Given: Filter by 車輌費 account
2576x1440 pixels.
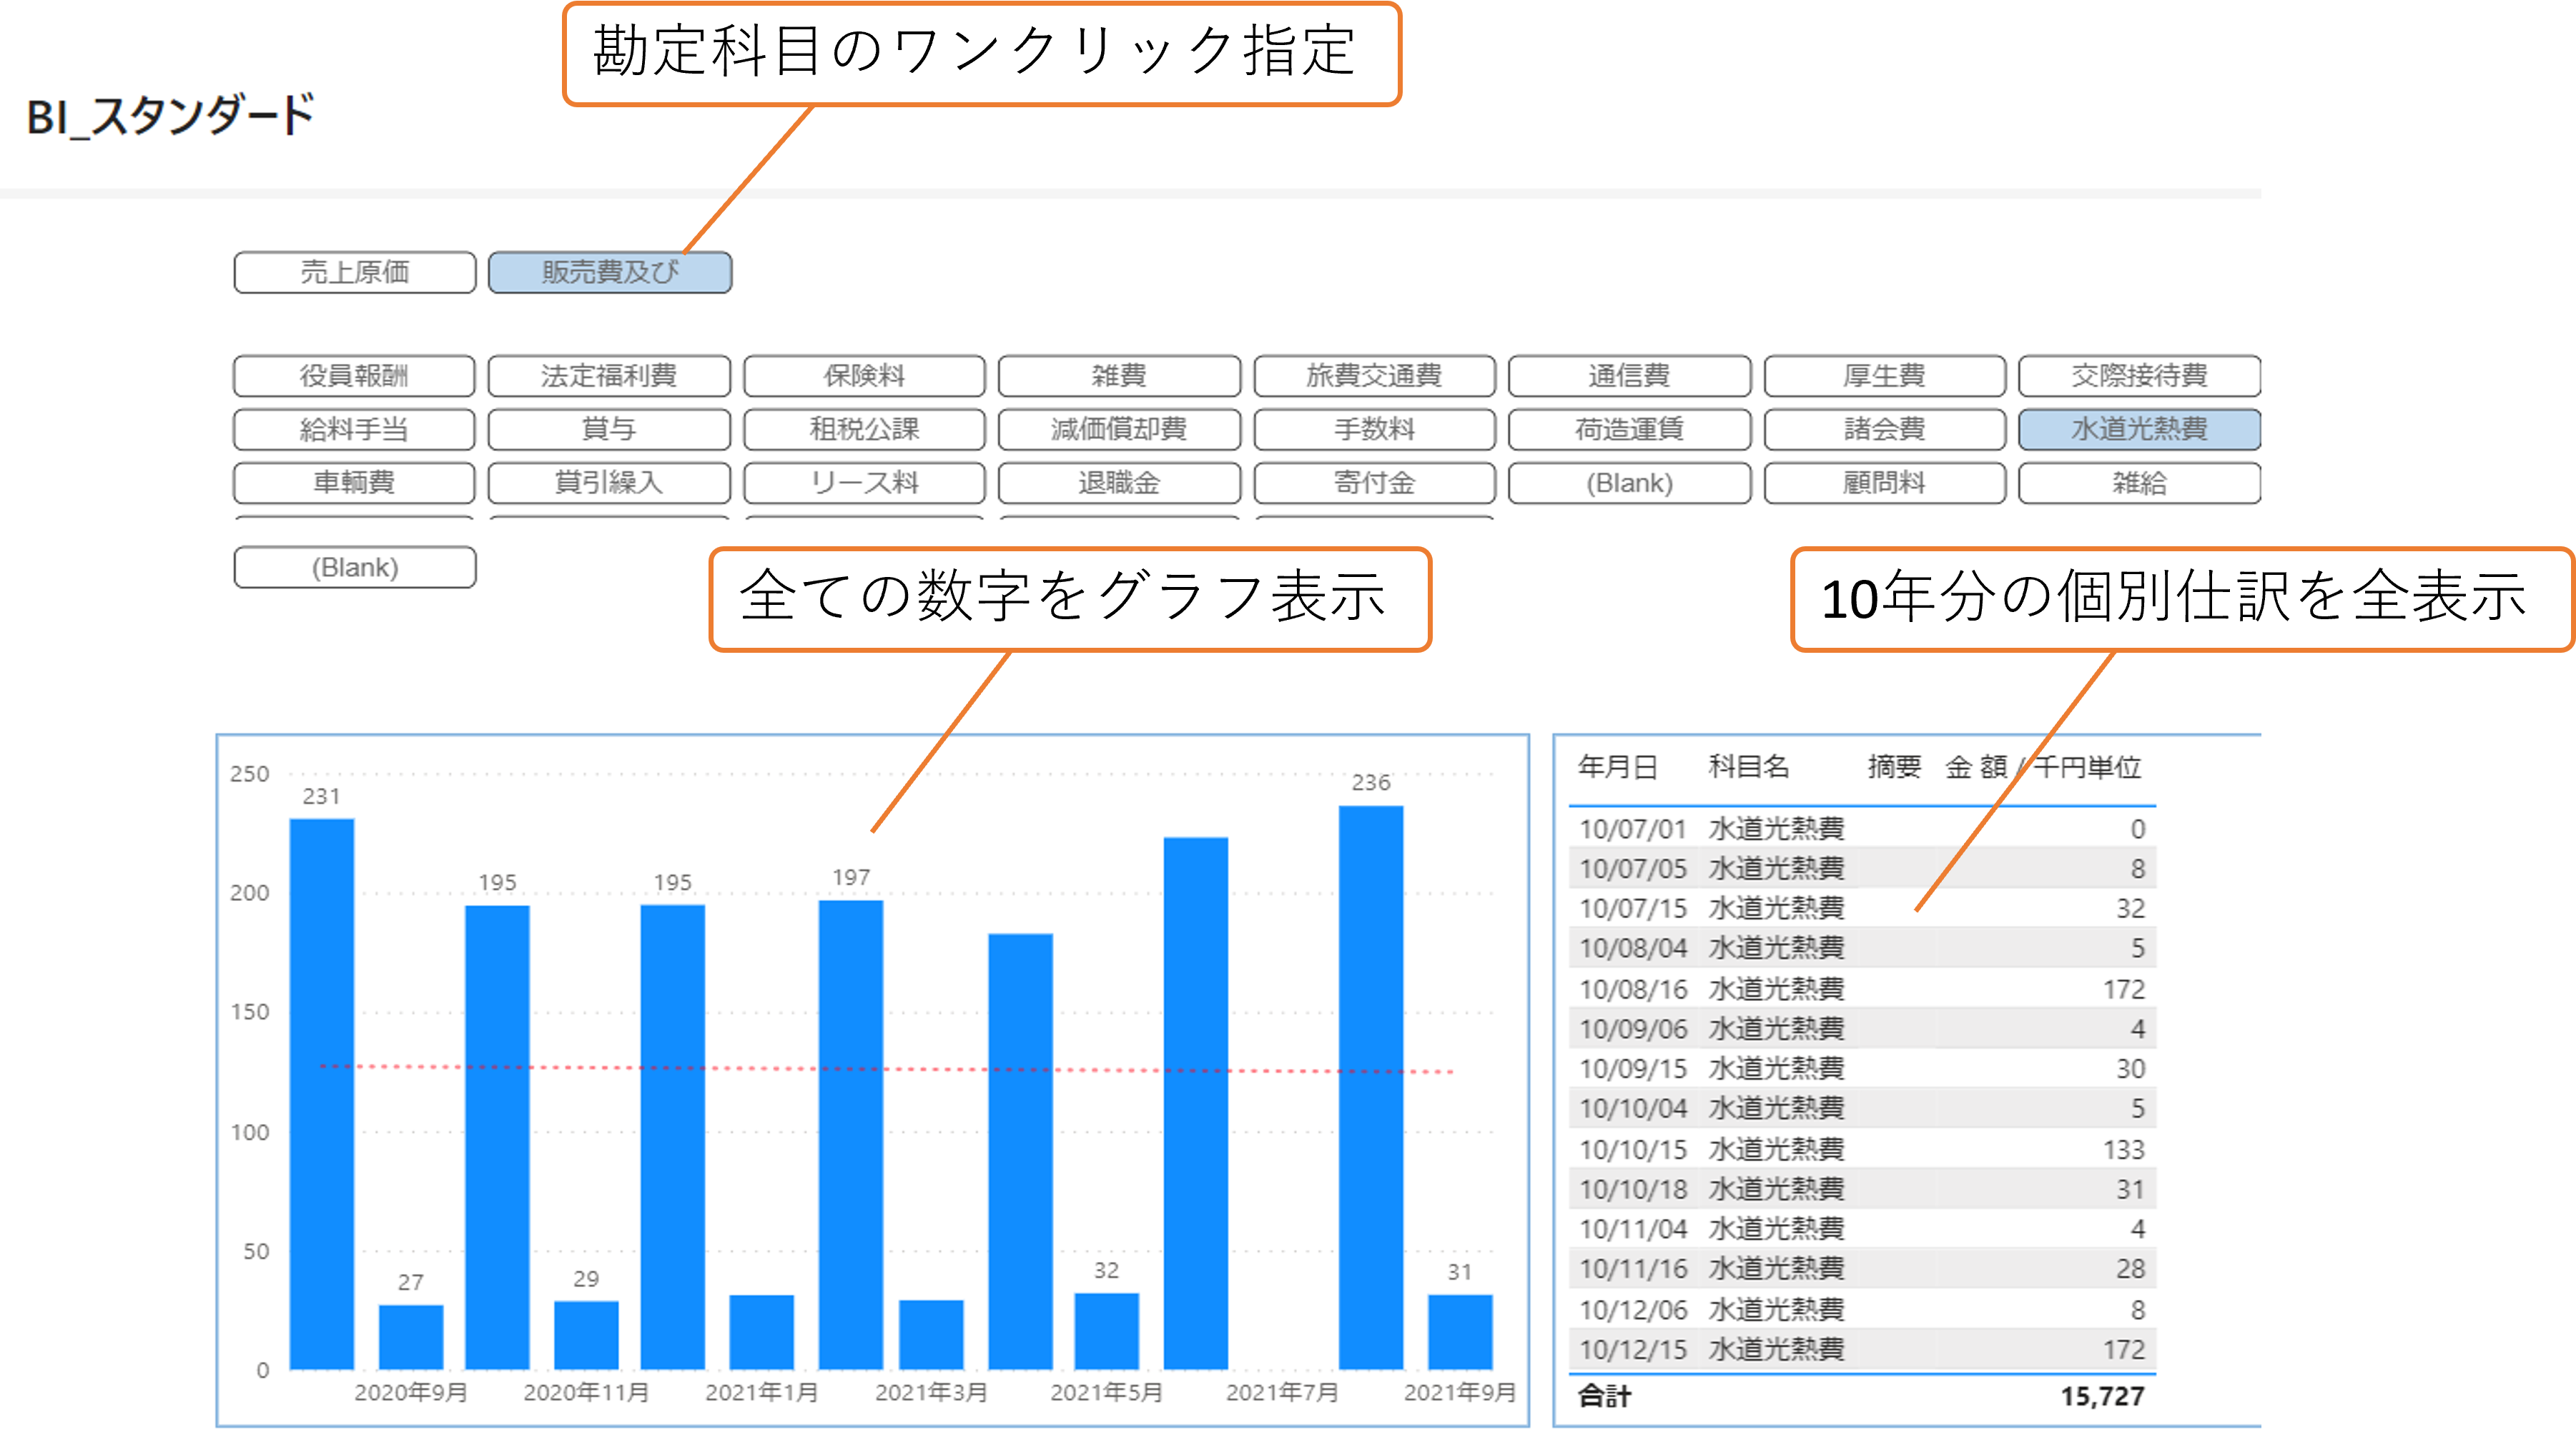Looking at the screenshot, I should pos(355,483).
